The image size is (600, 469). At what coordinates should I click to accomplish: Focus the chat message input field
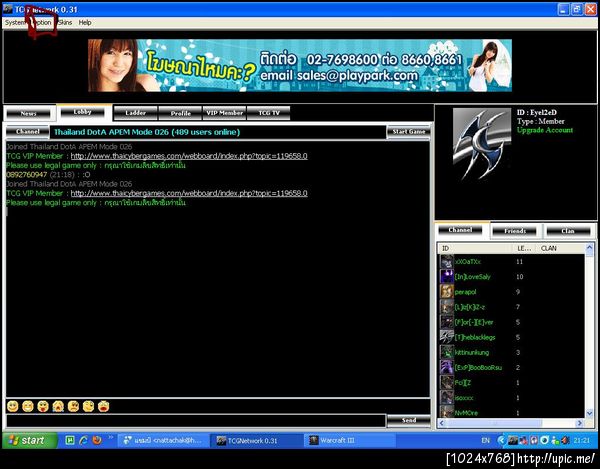(196, 420)
